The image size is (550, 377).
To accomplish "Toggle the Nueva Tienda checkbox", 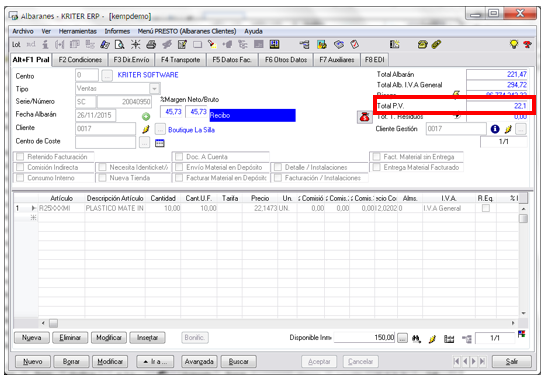I will [102, 178].
